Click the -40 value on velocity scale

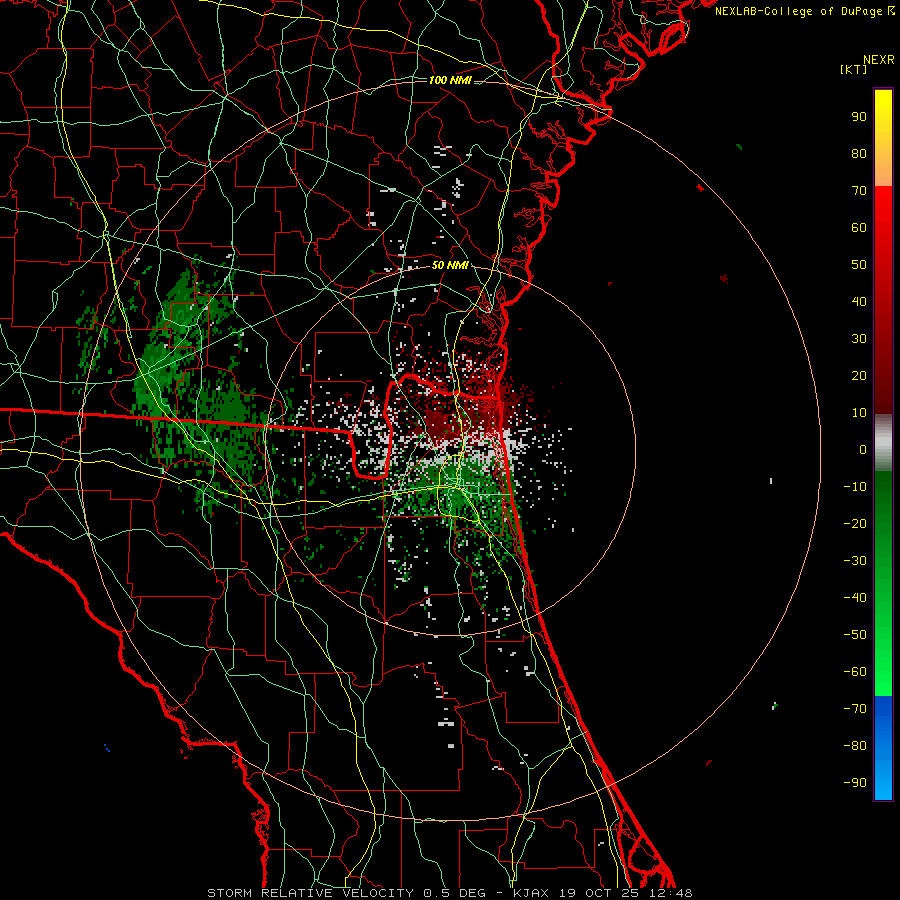point(855,598)
